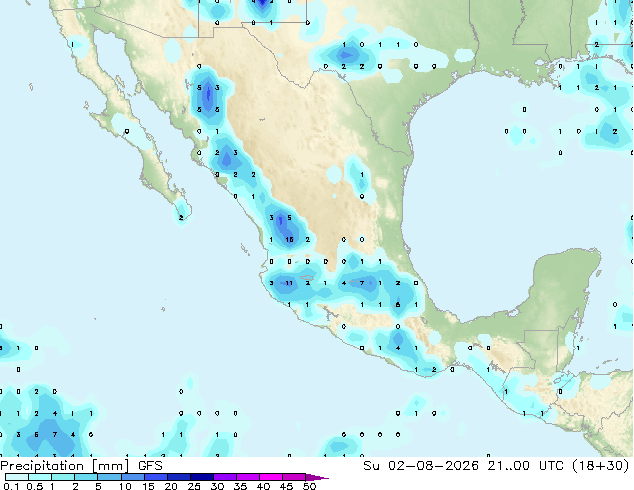This screenshot has width=634, height=490.
Task: Click the 'Precipitation [mm]' title text
Action: (65, 466)
